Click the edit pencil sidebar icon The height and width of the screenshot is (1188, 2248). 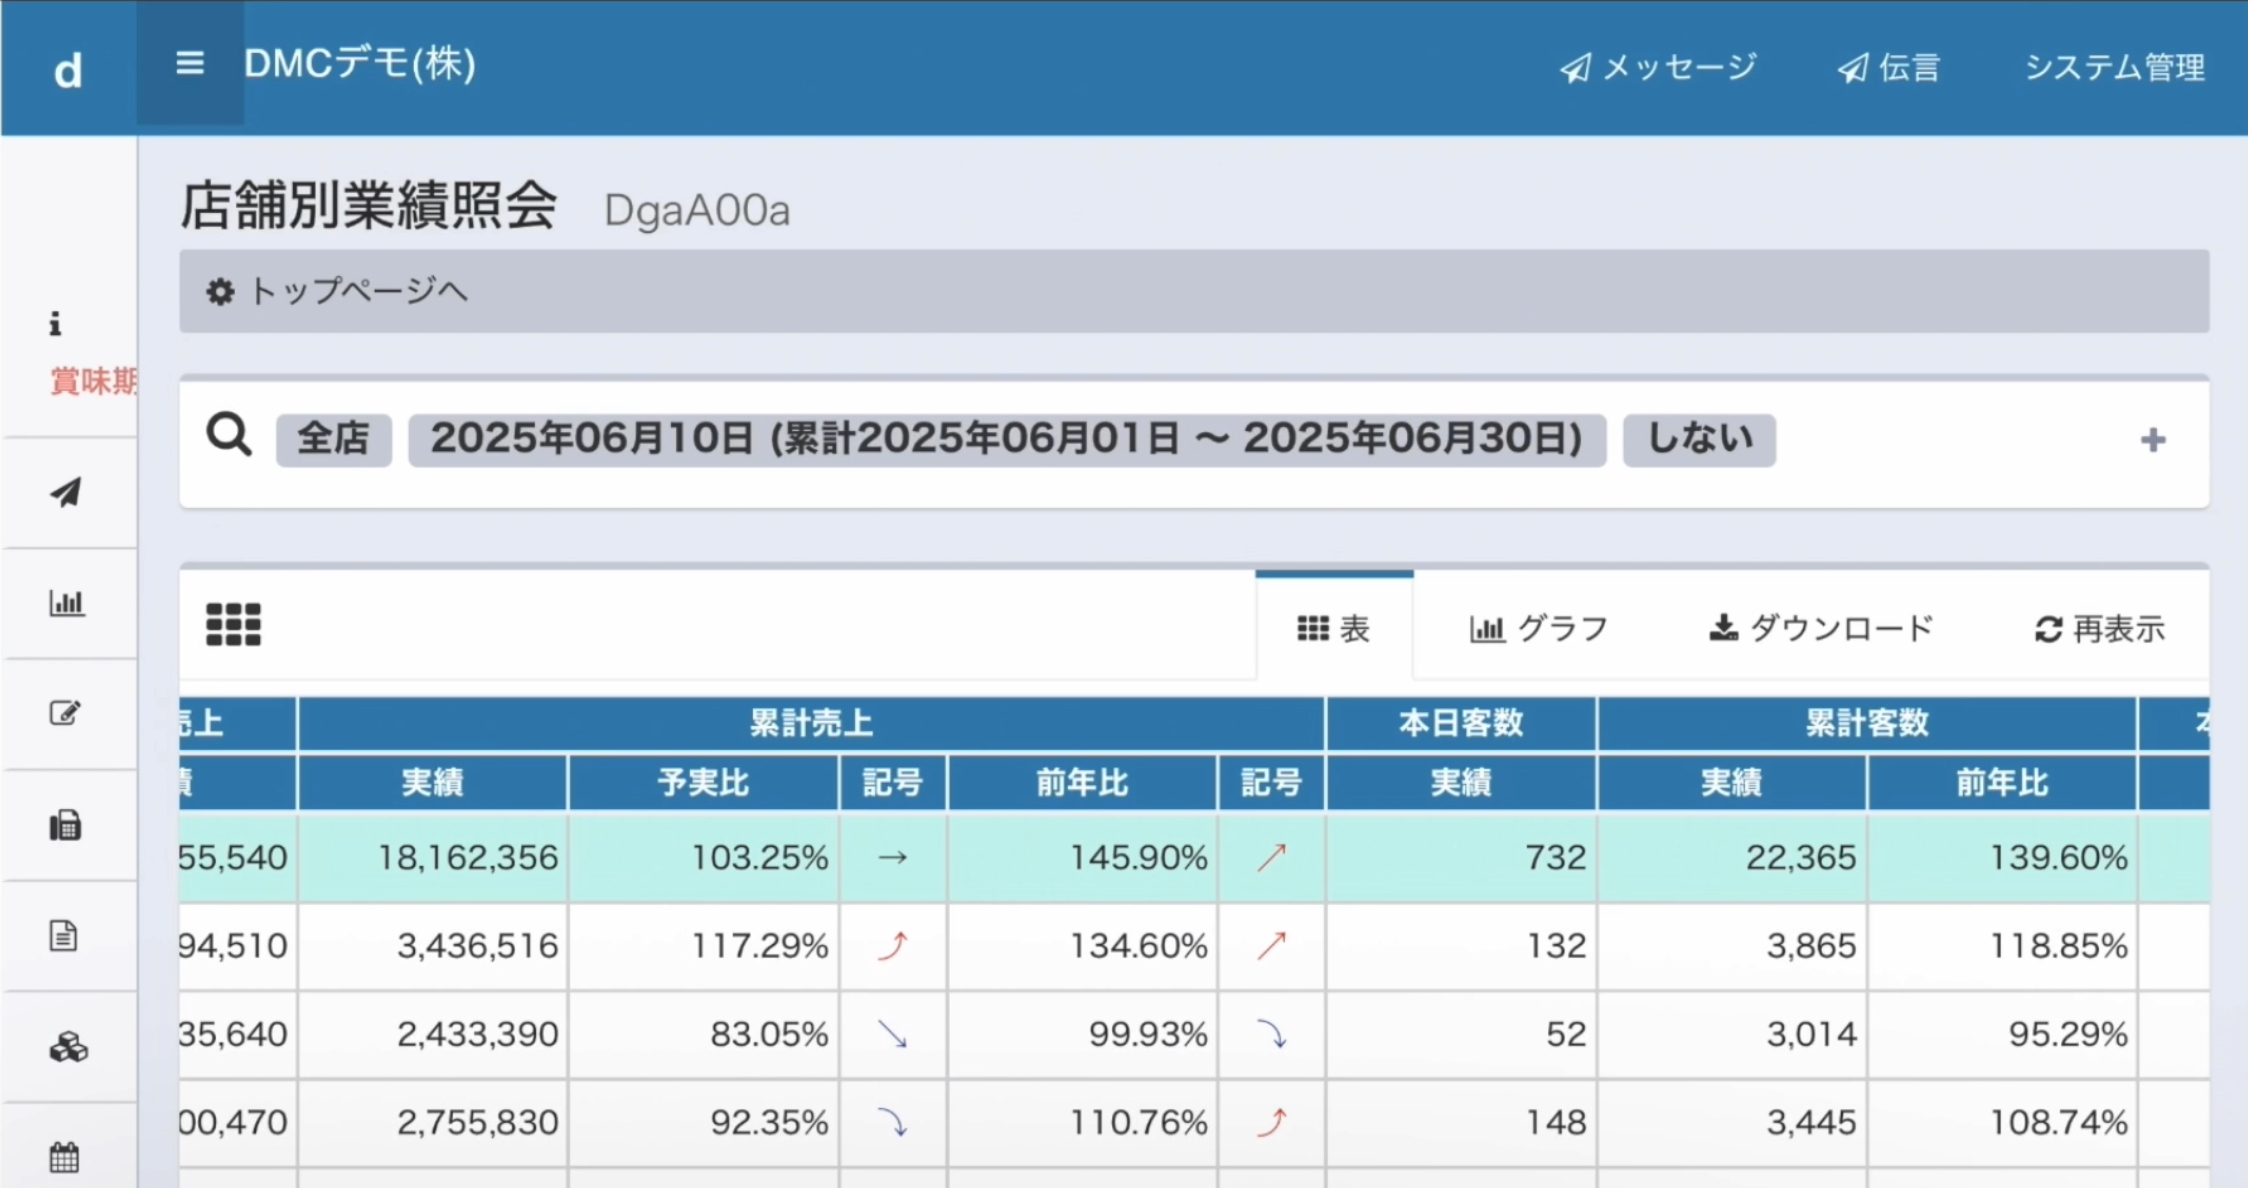[65, 714]
